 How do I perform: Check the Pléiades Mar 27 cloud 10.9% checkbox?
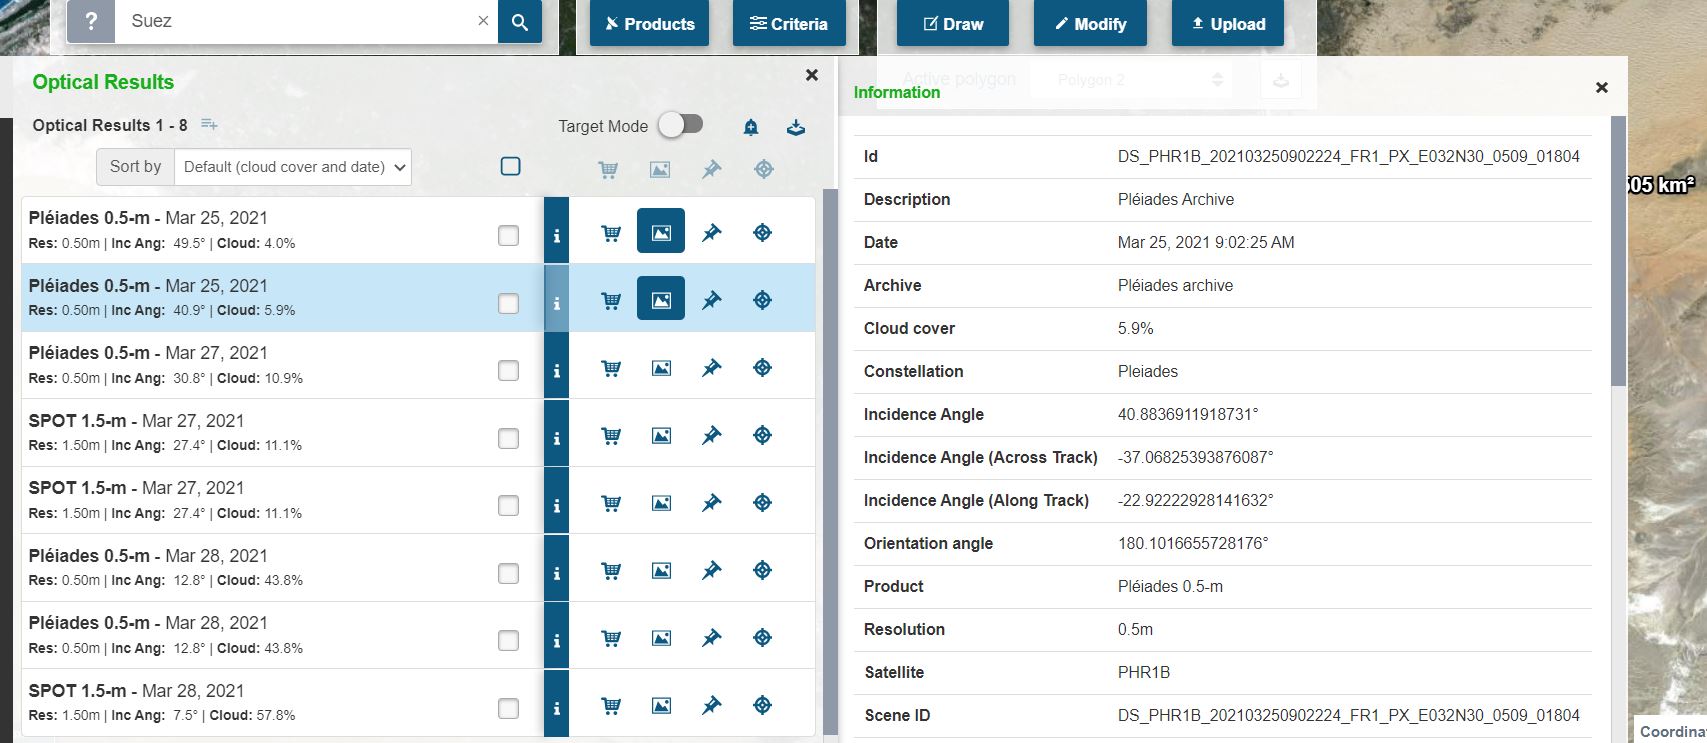508,370
